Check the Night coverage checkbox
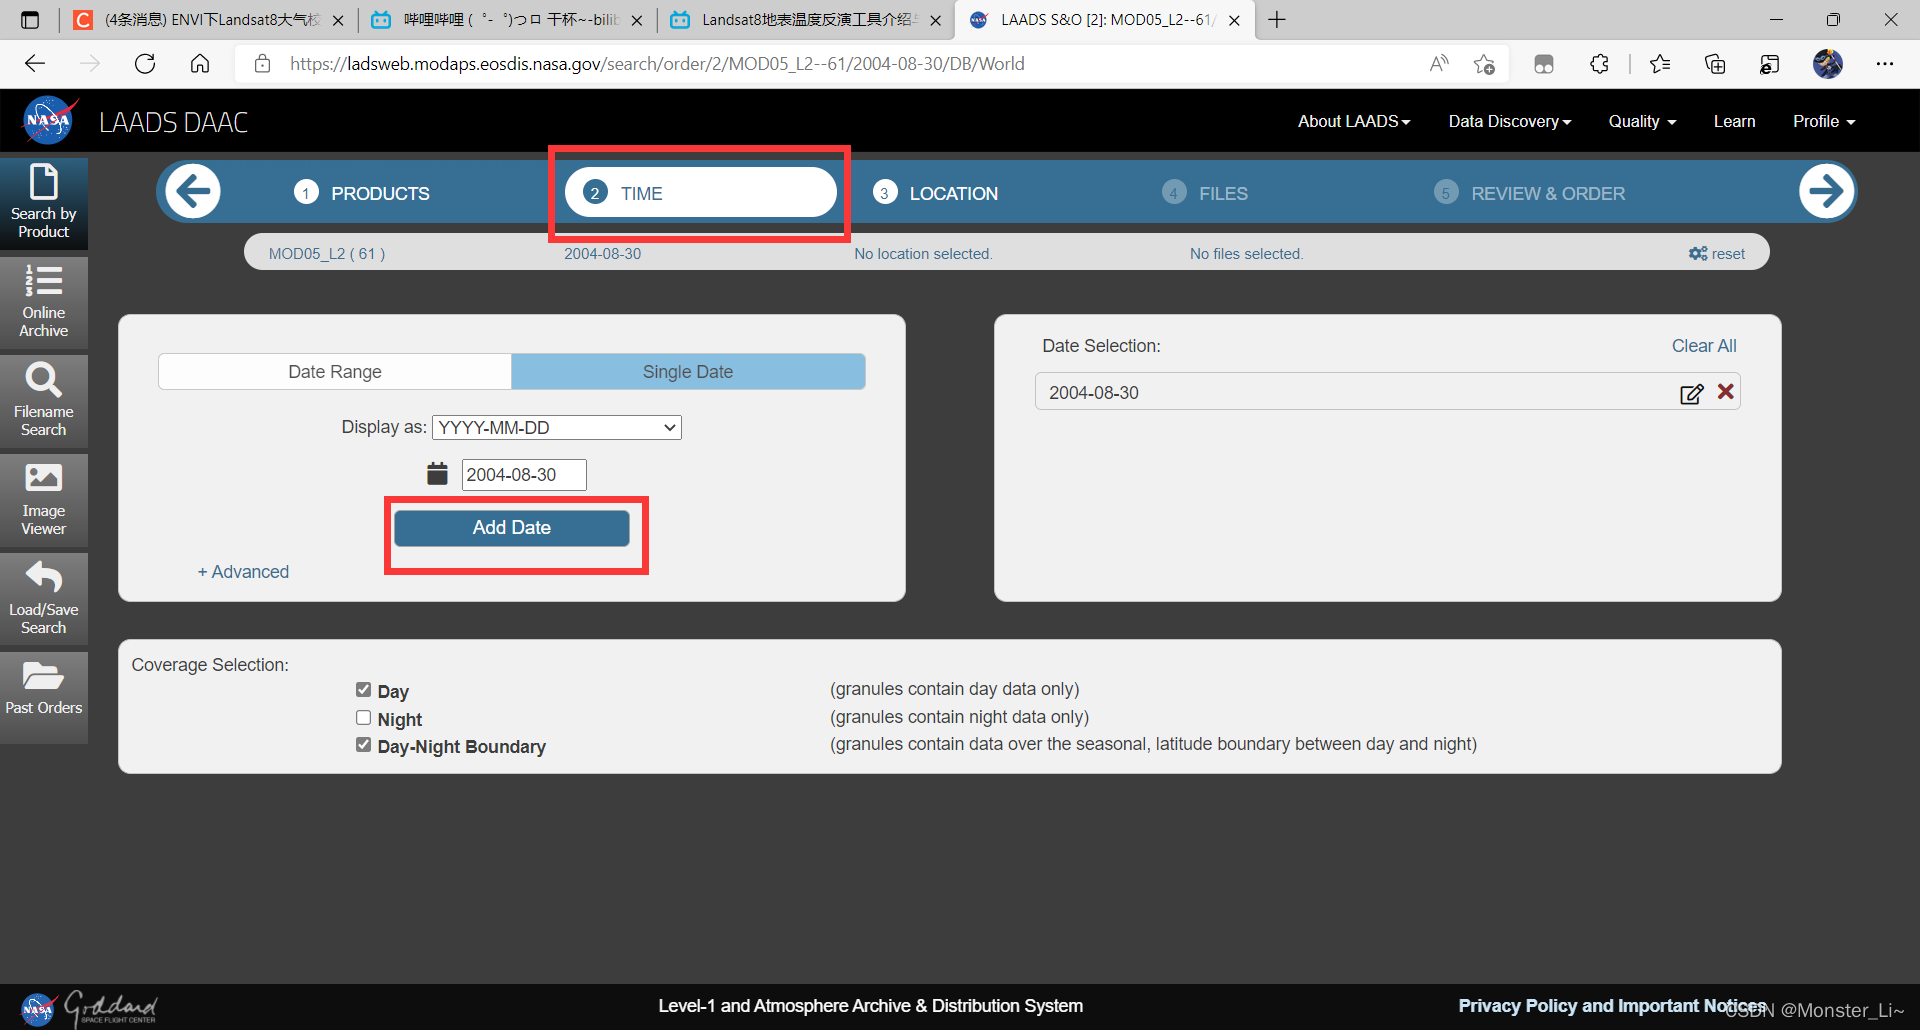Viewport: 1920px width, 1030px height. coord(363,718)
